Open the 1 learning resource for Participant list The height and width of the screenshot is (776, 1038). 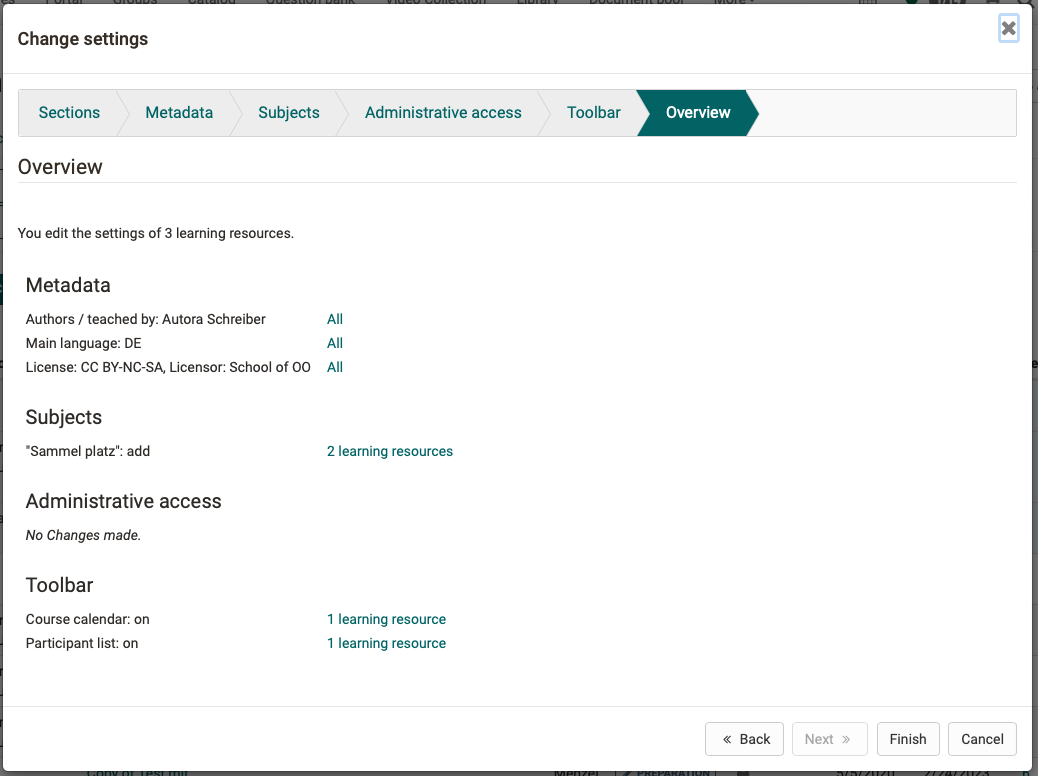point(386,643)
